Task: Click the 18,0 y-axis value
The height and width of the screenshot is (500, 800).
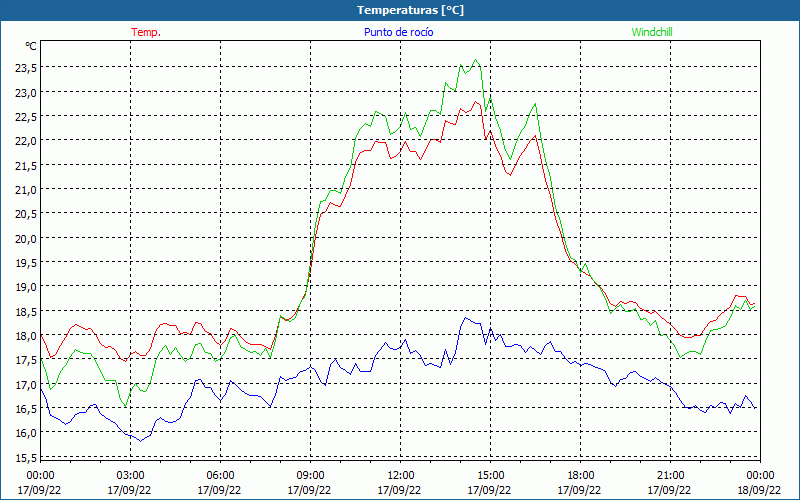Action: click(26, 337)
